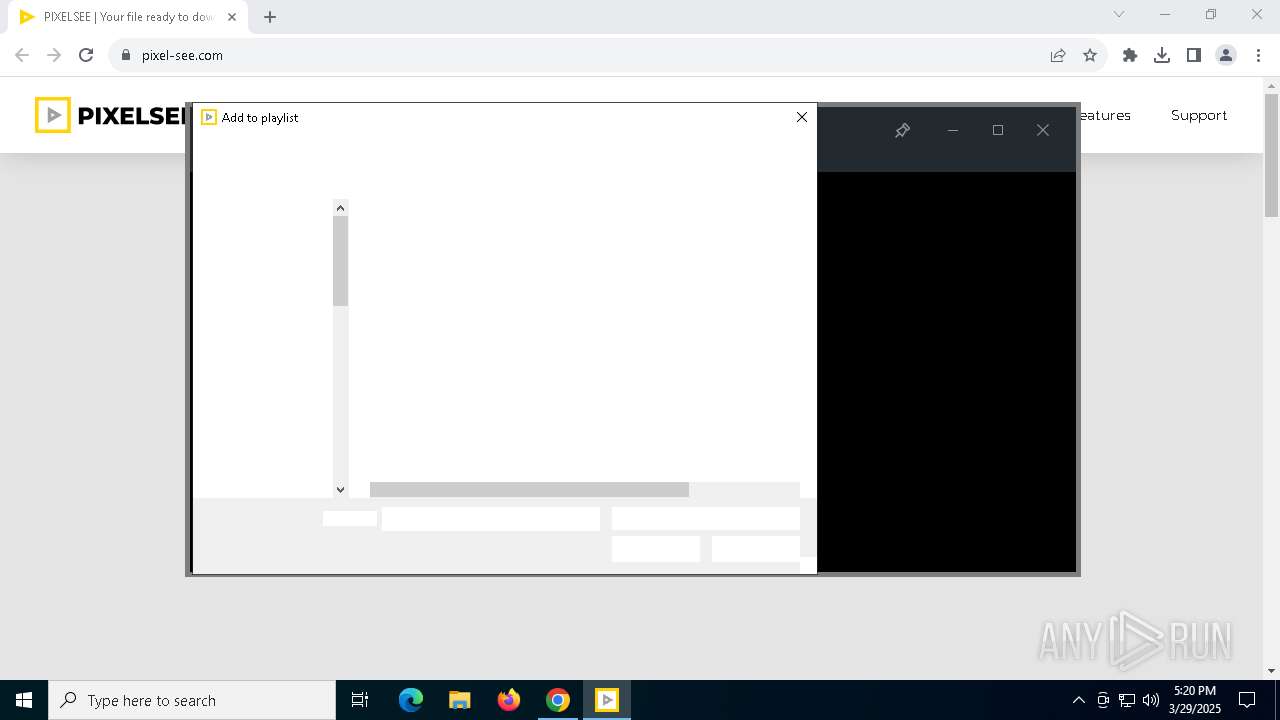This screenshot has width=1280, height=720.
Task: Open Chrome three-dot menu
Action: tap(1257, 55)
